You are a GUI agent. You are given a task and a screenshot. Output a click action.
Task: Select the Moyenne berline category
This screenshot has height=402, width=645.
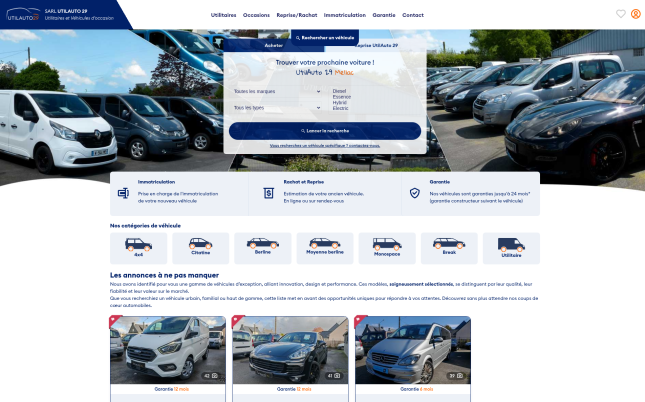(325, 248)
